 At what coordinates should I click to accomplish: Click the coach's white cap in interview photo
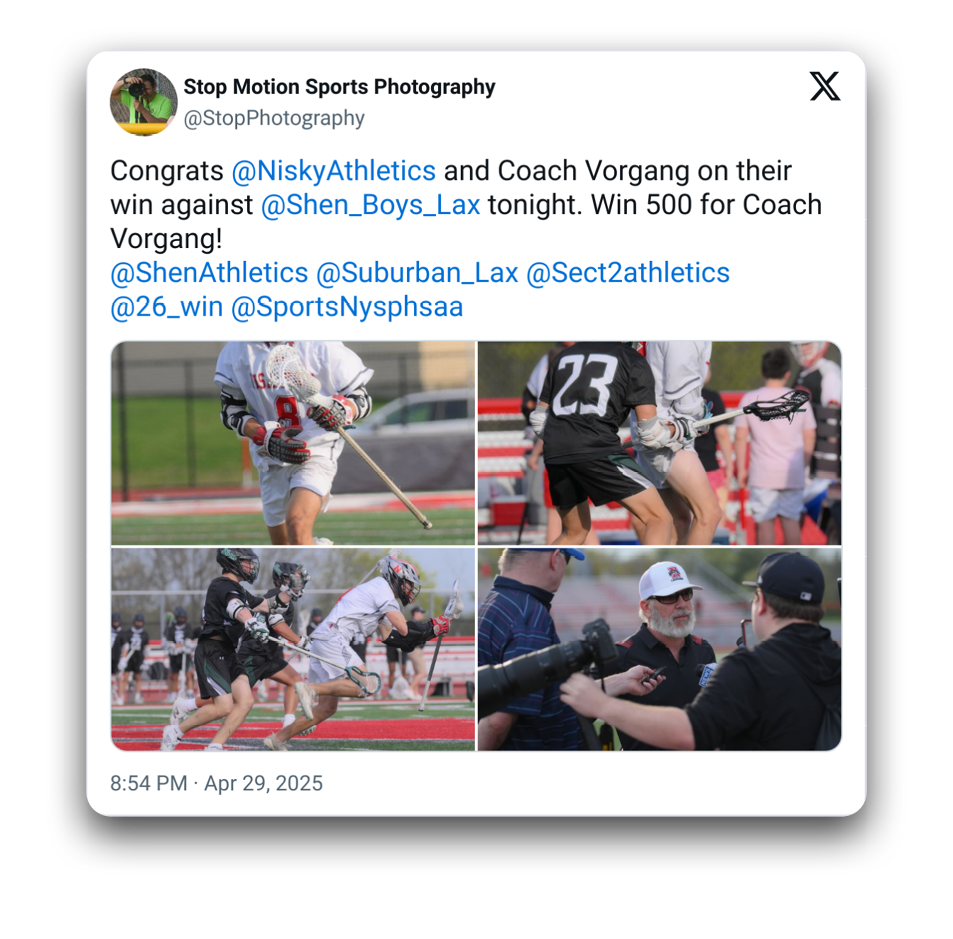pos(669,580)
